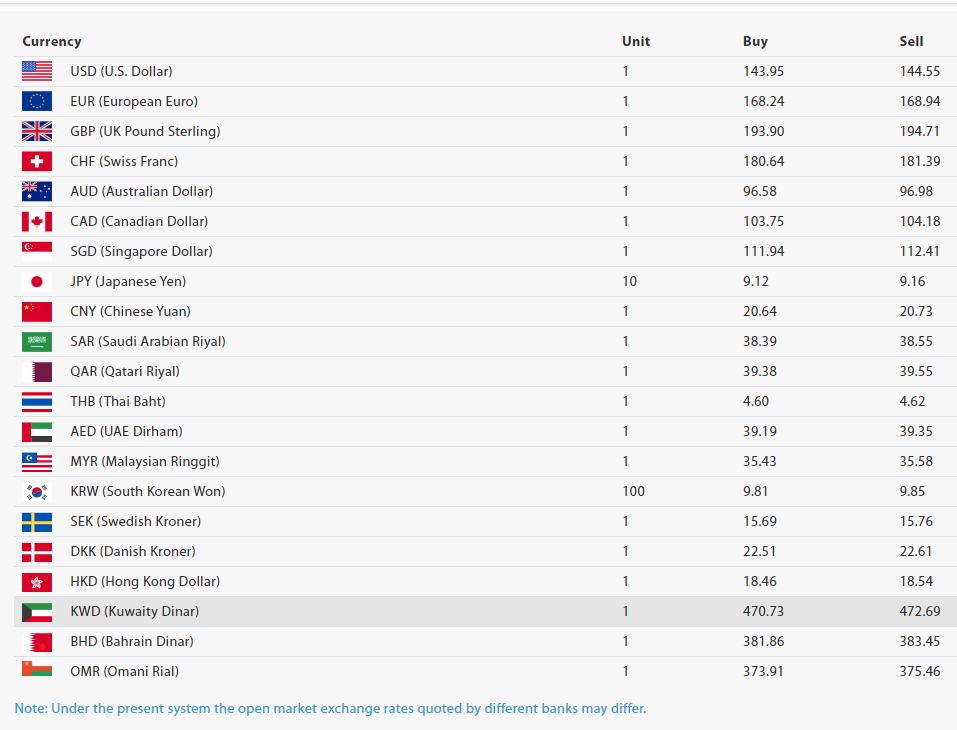Click the European Union flag icon
The width and height of the screenshot is (957, 730).
click(x=37, y=101)
